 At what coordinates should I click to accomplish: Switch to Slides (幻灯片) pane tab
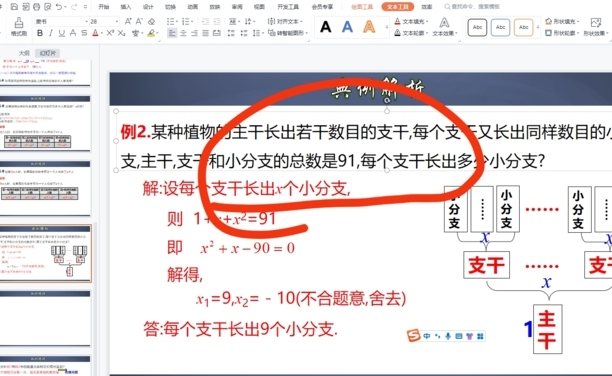pyautogui.click(x=48, y=53)
